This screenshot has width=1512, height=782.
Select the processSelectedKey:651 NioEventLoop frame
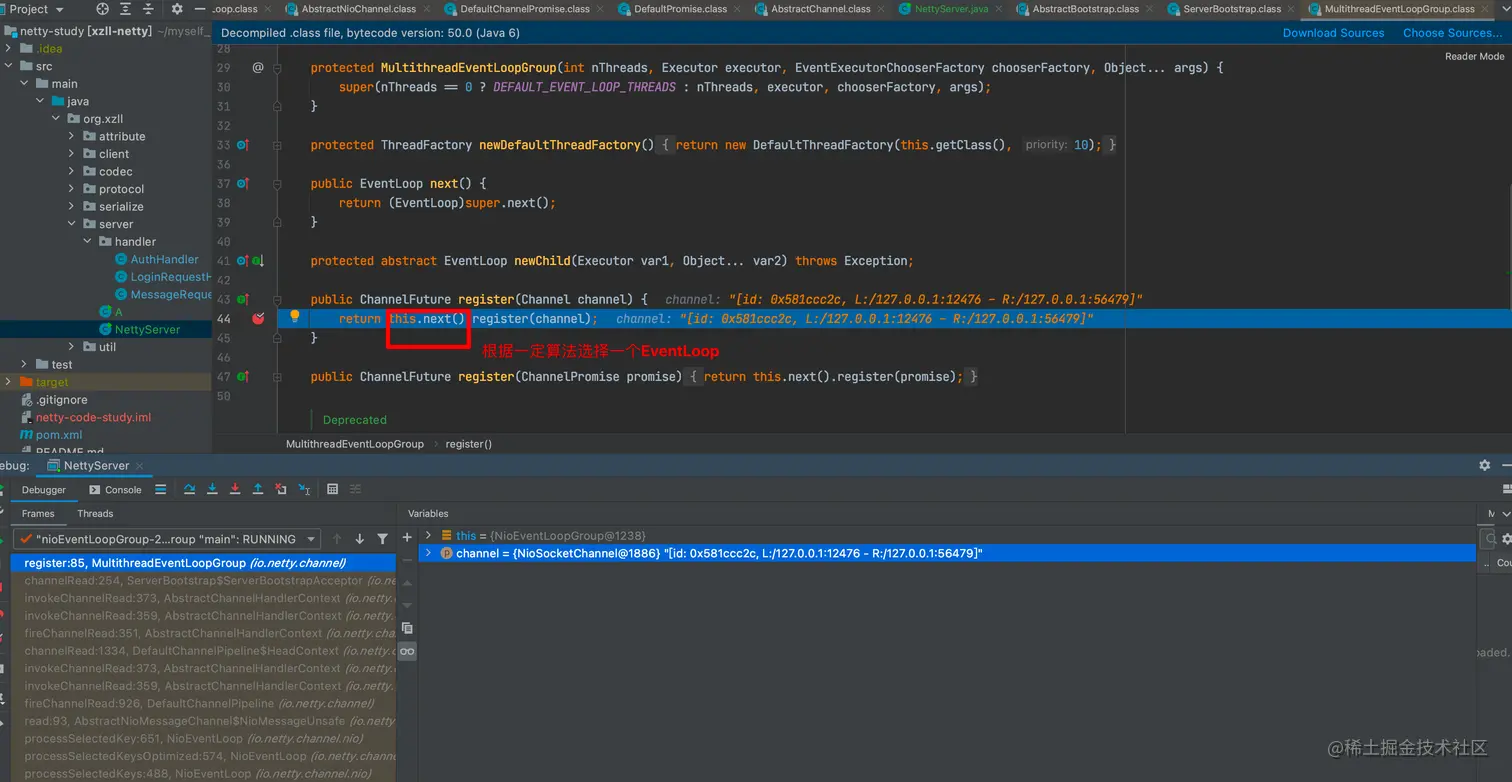(204, 739)
